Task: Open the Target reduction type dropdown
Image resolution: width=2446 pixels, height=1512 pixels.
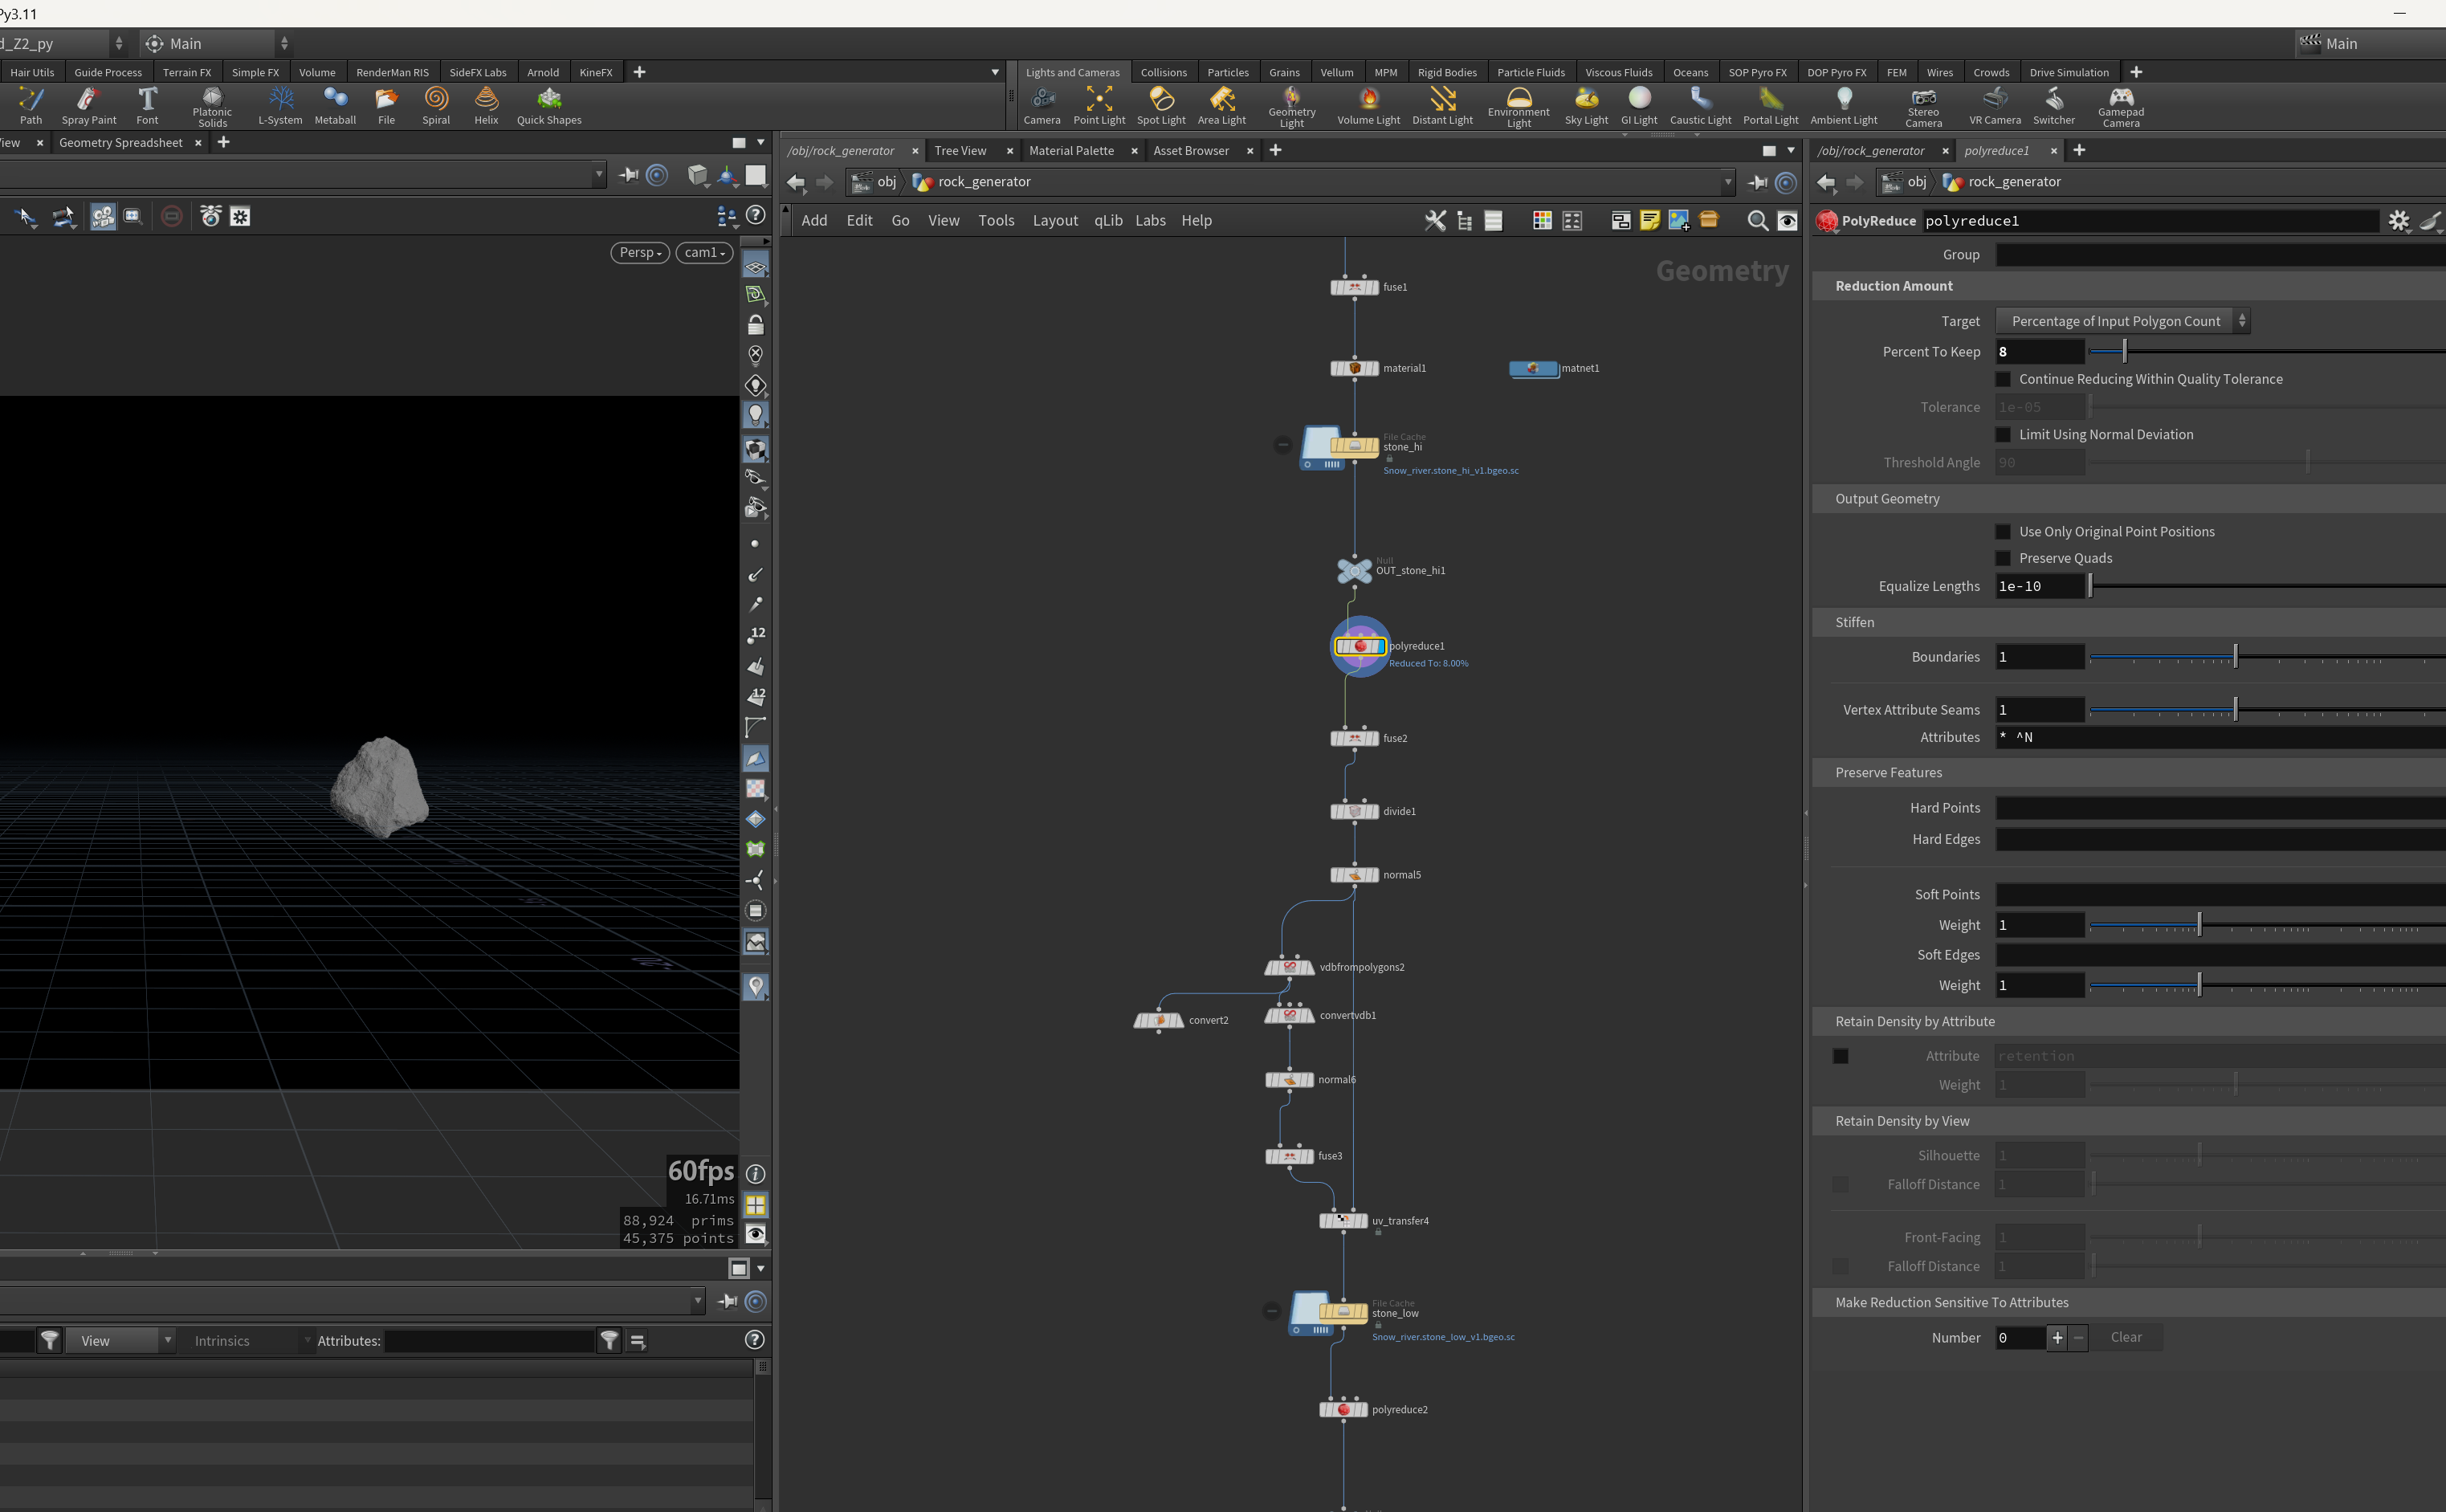Action: [x=2123, y=321]
